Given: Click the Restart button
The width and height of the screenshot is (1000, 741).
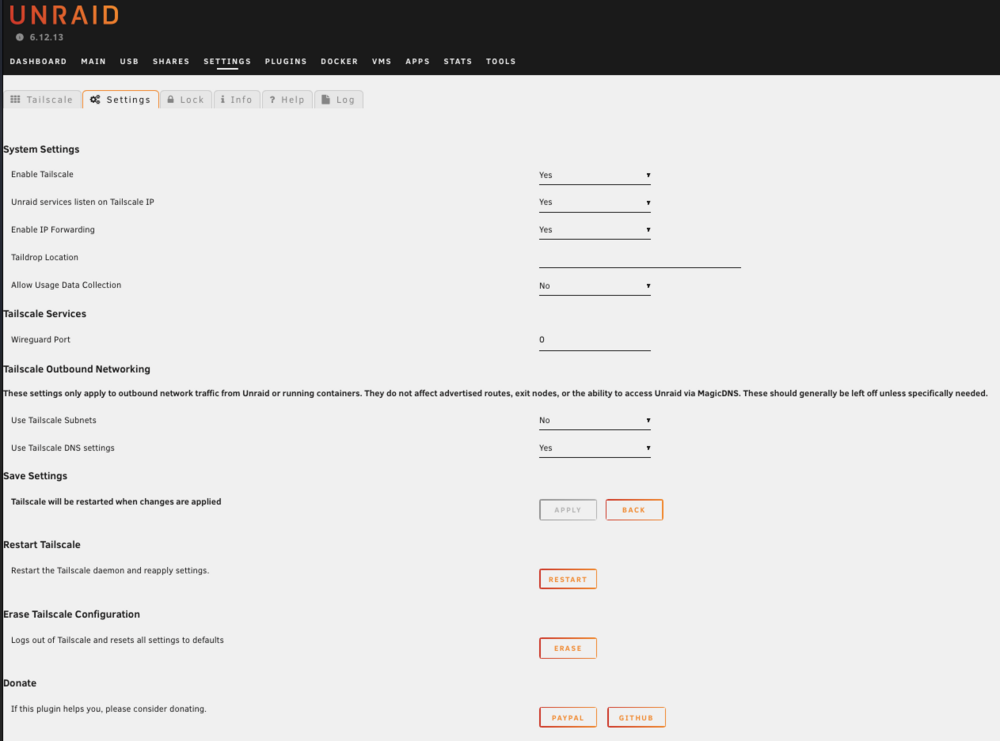Looking at the screenshot, I should (x=568, y=579).
